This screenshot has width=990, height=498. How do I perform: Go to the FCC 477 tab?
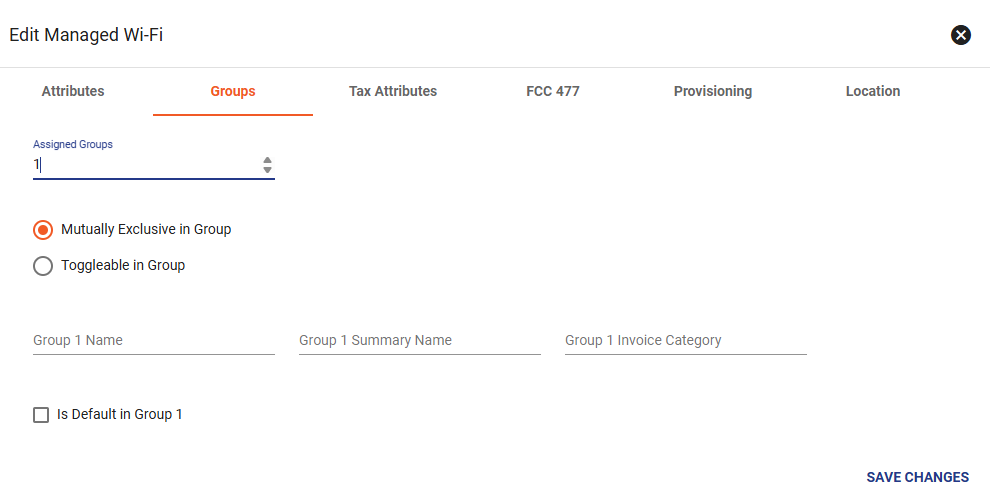click(x=552, y=91)
